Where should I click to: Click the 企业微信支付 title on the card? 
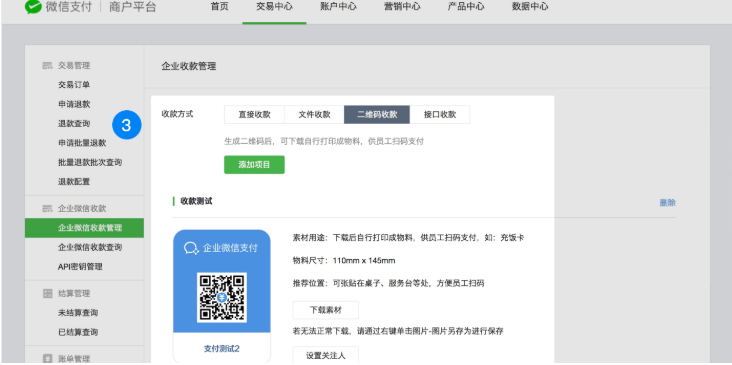[x=230, y=248]
